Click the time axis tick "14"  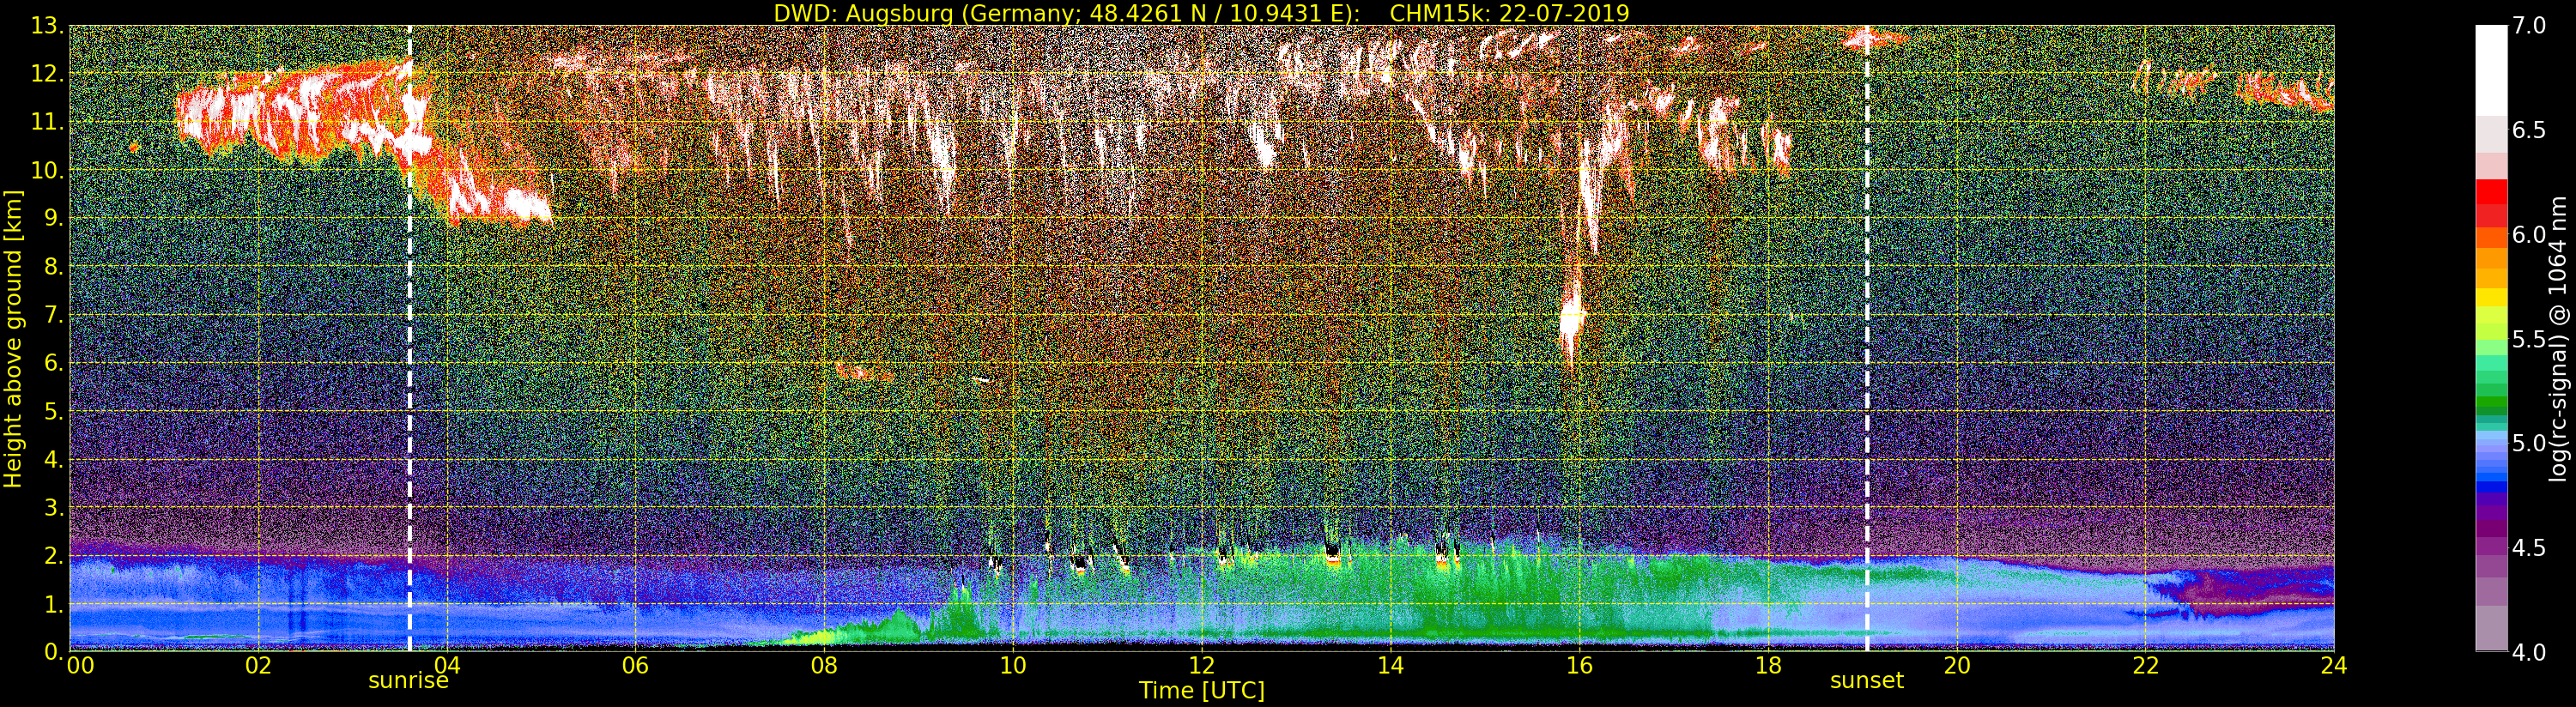tap(1390, 666)
